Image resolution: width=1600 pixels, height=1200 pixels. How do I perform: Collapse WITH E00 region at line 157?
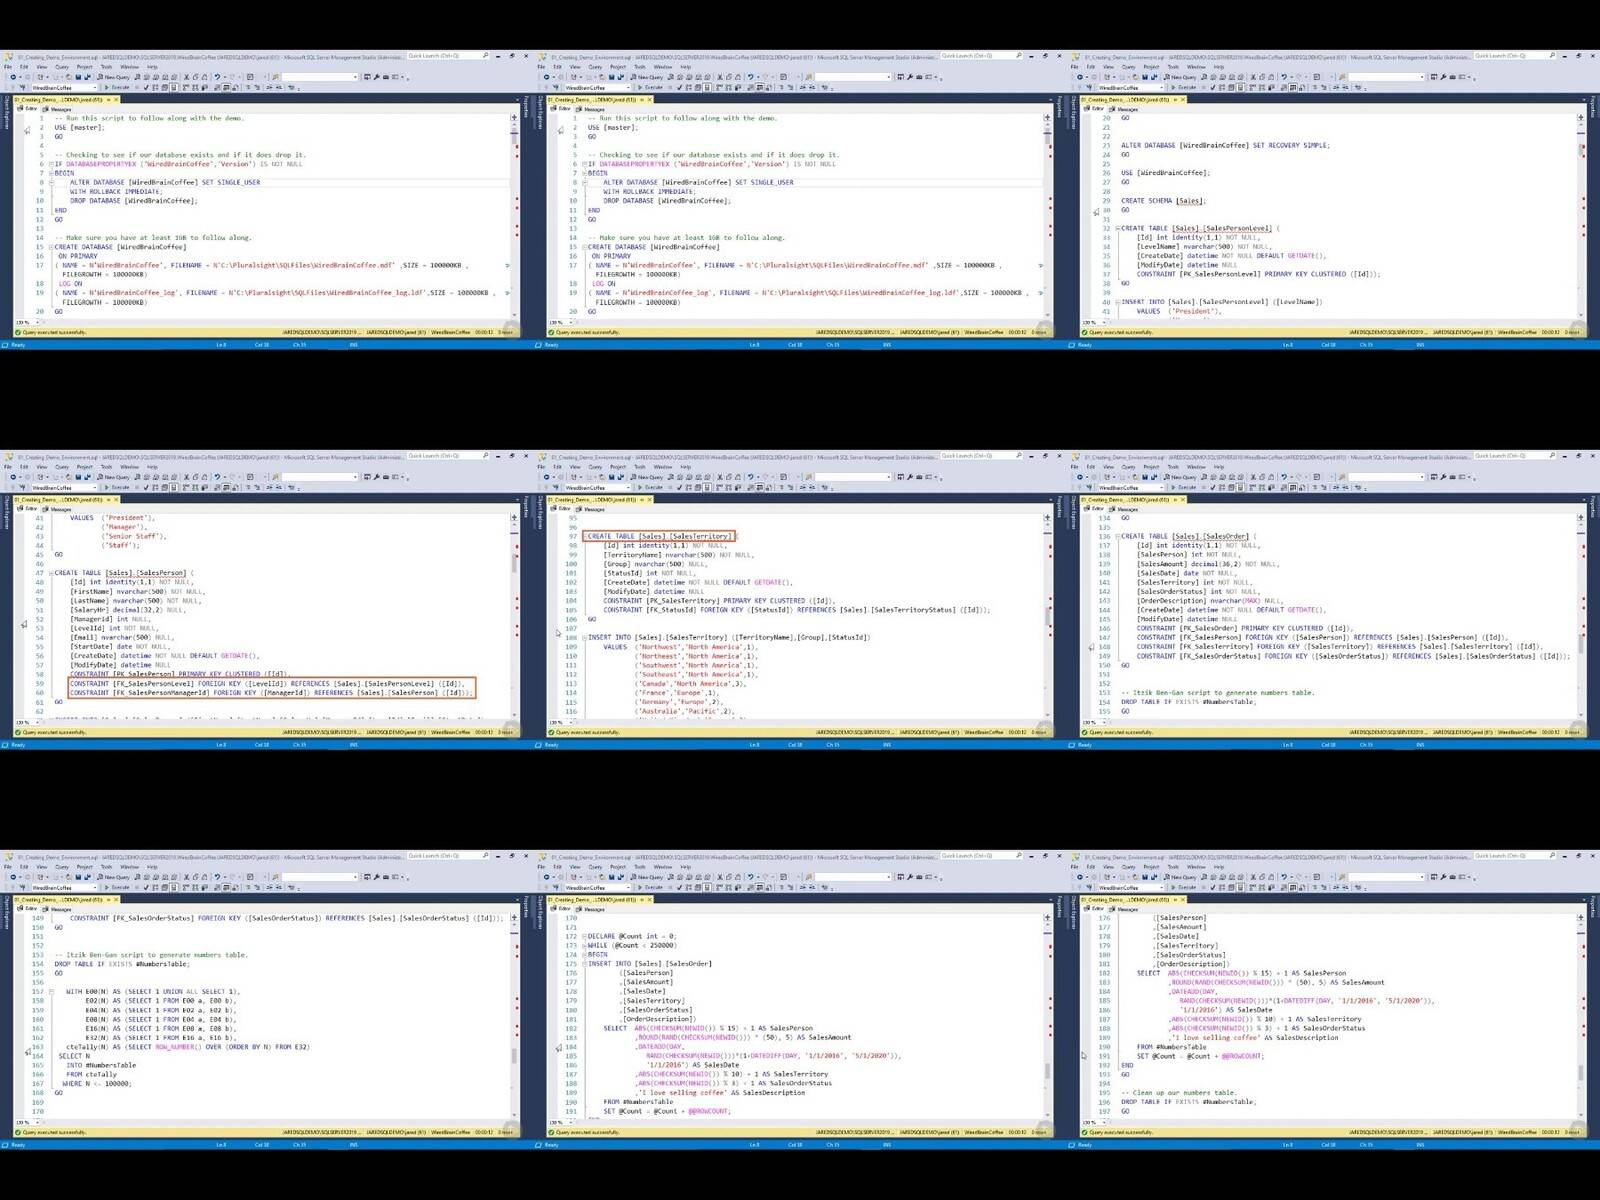(x=50, y=991)
